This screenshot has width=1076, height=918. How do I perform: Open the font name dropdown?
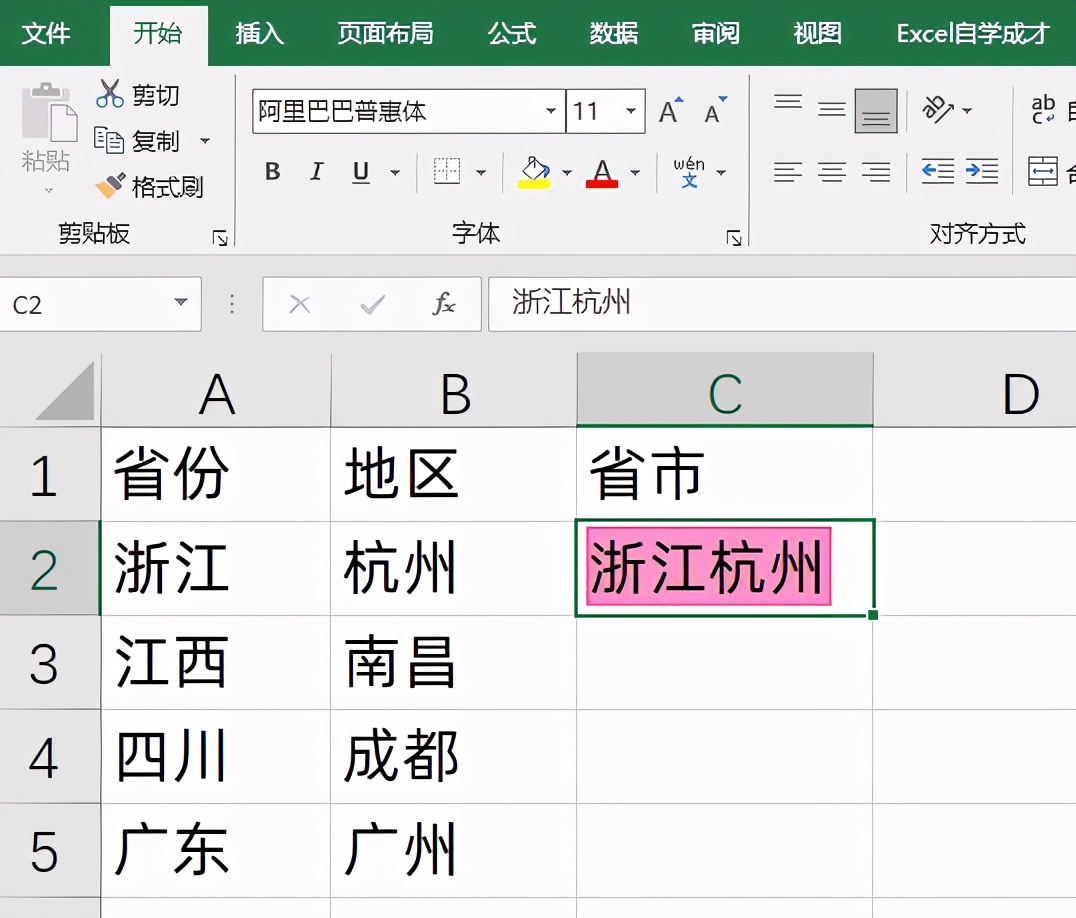pos(550,110)
